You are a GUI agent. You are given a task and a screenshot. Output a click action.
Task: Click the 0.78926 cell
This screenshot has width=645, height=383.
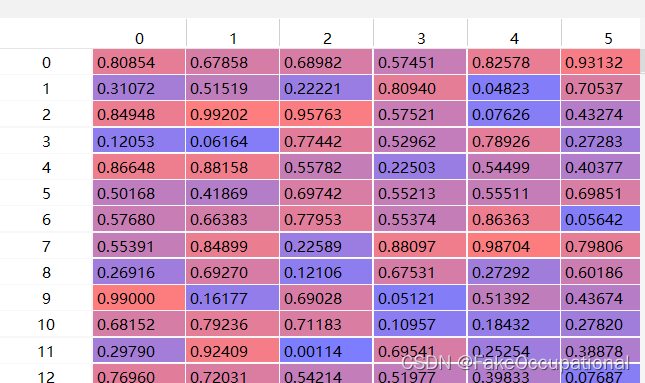click(x=514, y=141)
